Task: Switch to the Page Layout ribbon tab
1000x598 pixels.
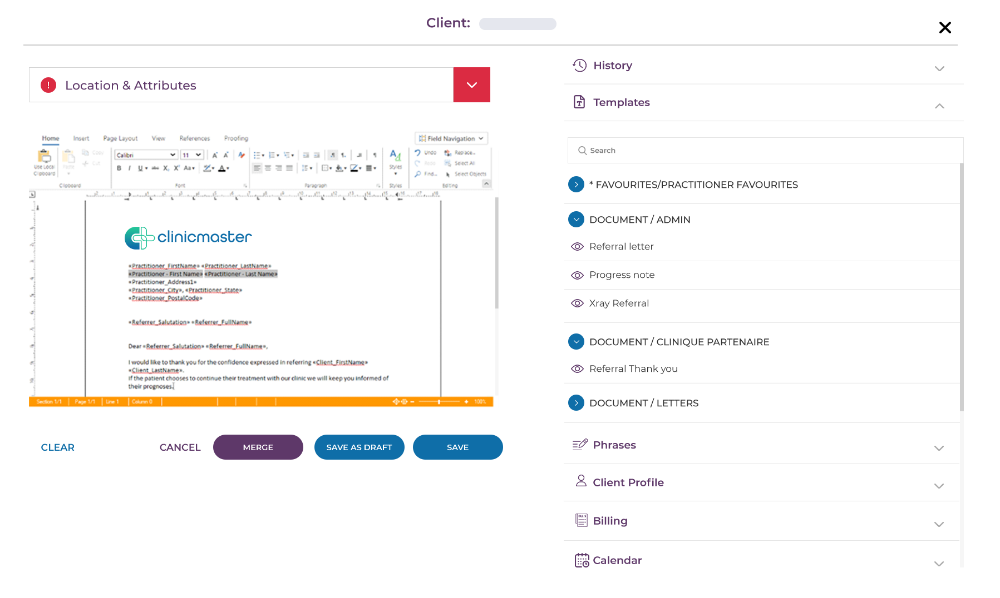Action: coord(120,138)
